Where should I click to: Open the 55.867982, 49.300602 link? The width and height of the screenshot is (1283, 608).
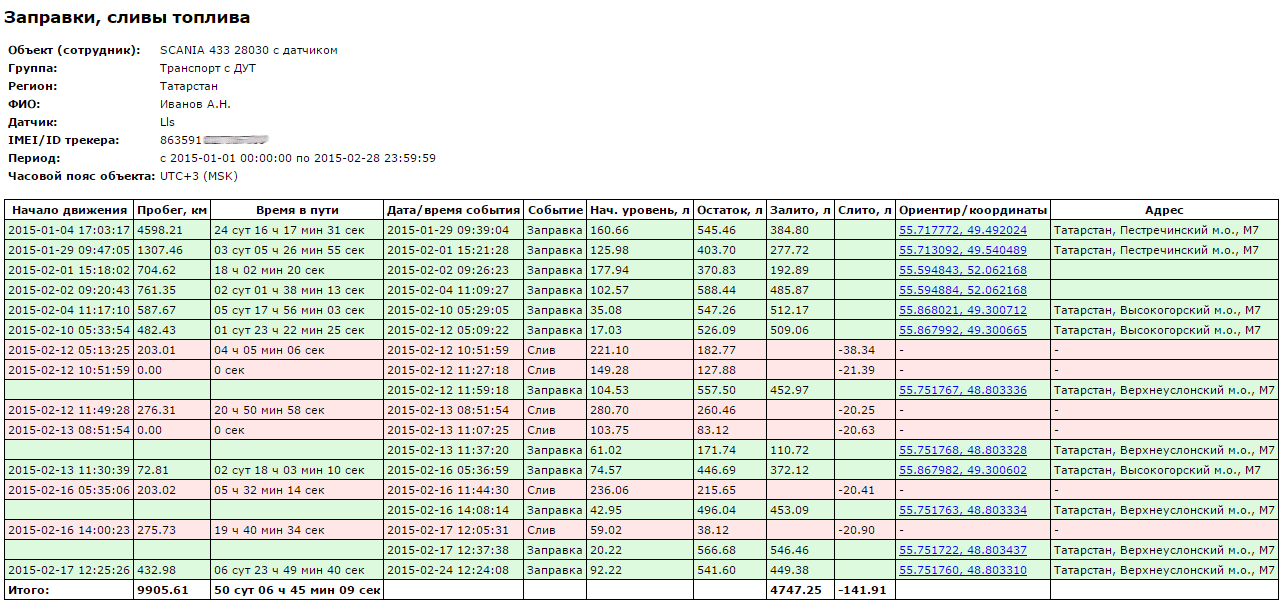tap(962, 470)
